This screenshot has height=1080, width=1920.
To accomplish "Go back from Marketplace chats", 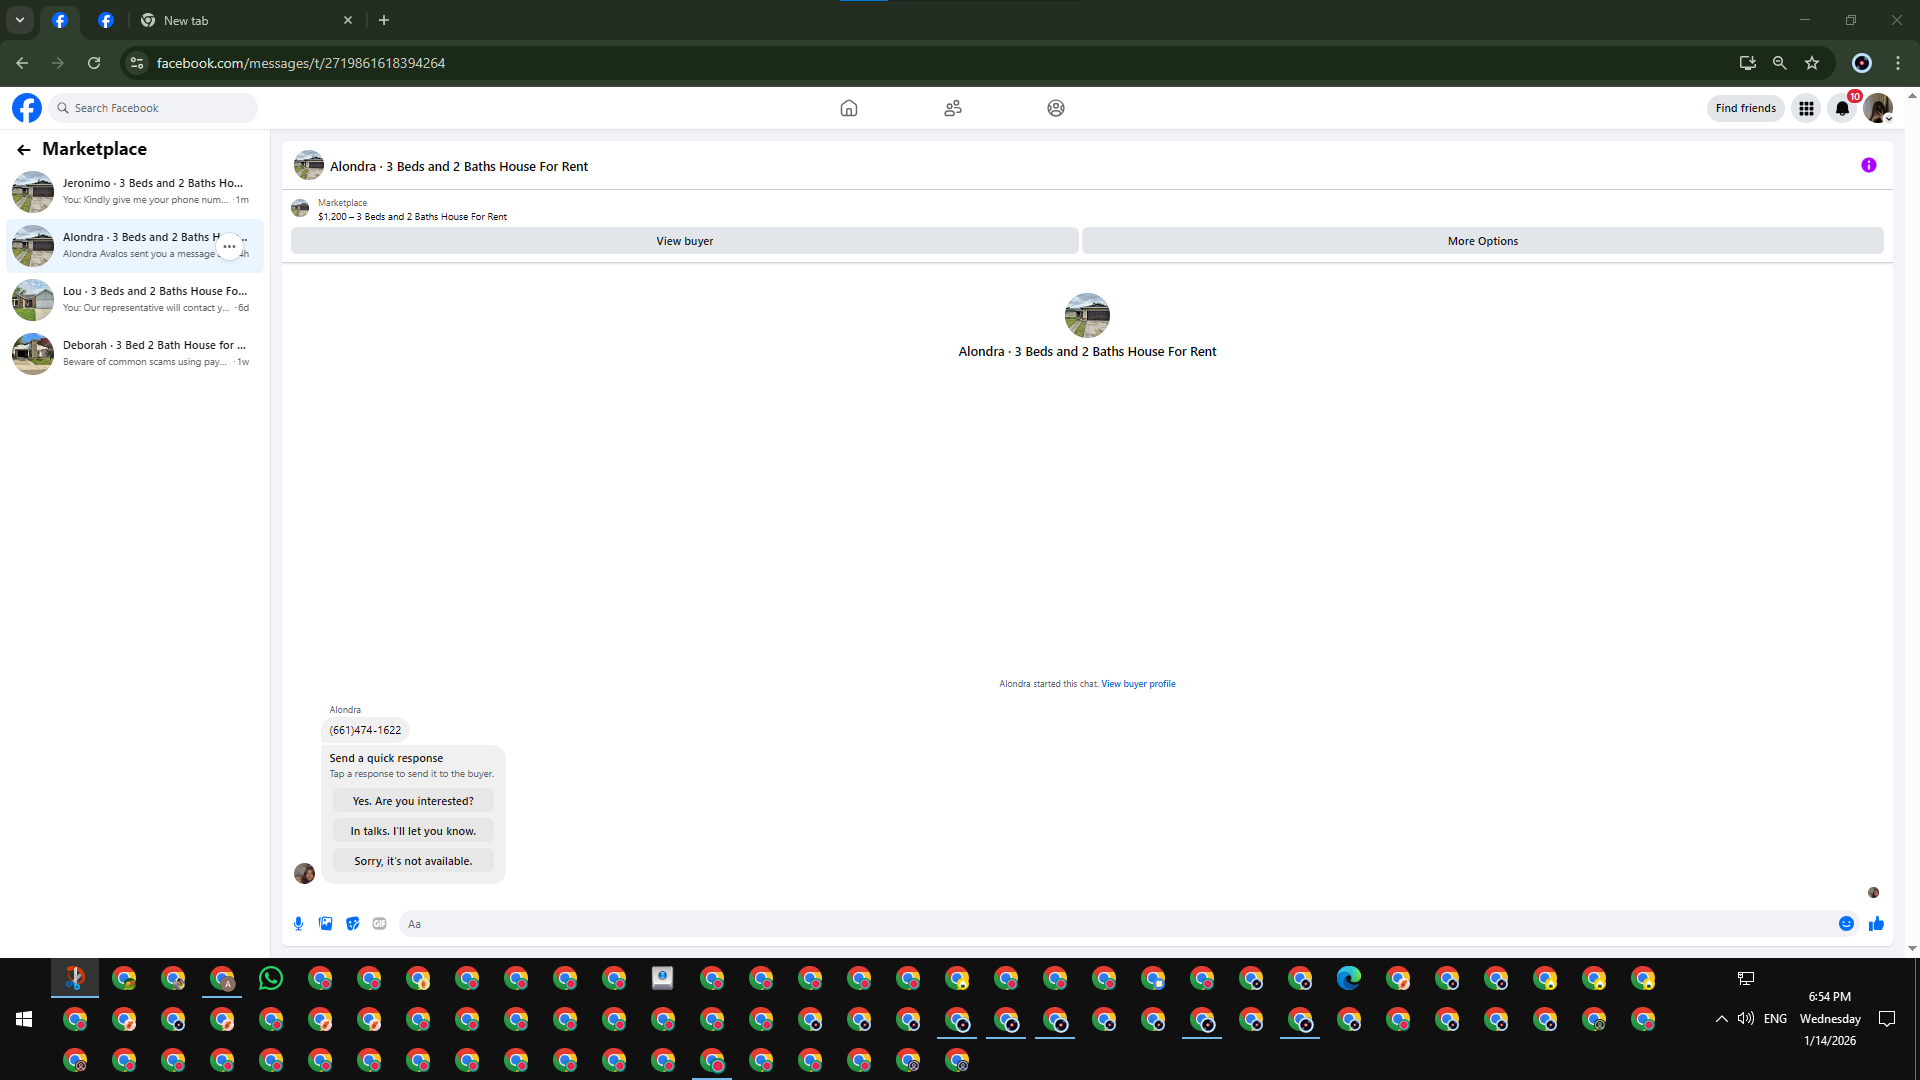I will click(x=24, y=150).
